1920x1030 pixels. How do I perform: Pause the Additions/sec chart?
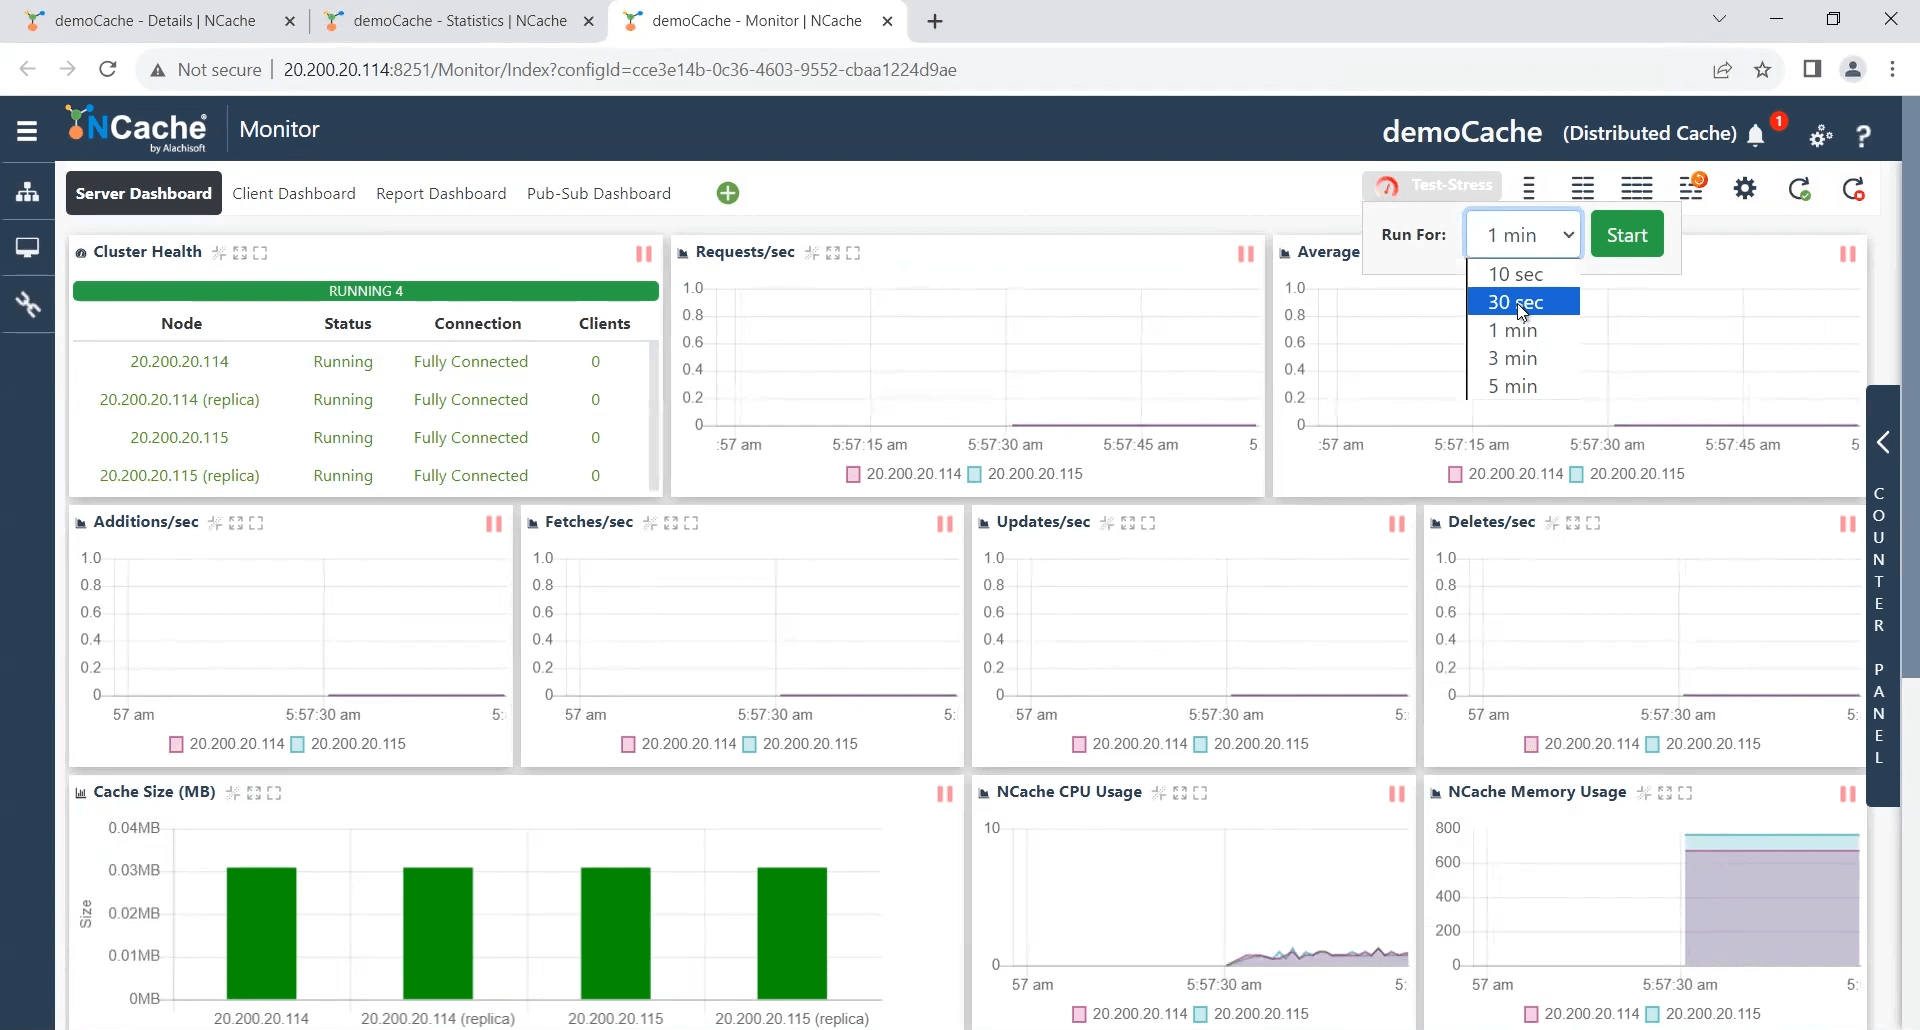(494, 524)
